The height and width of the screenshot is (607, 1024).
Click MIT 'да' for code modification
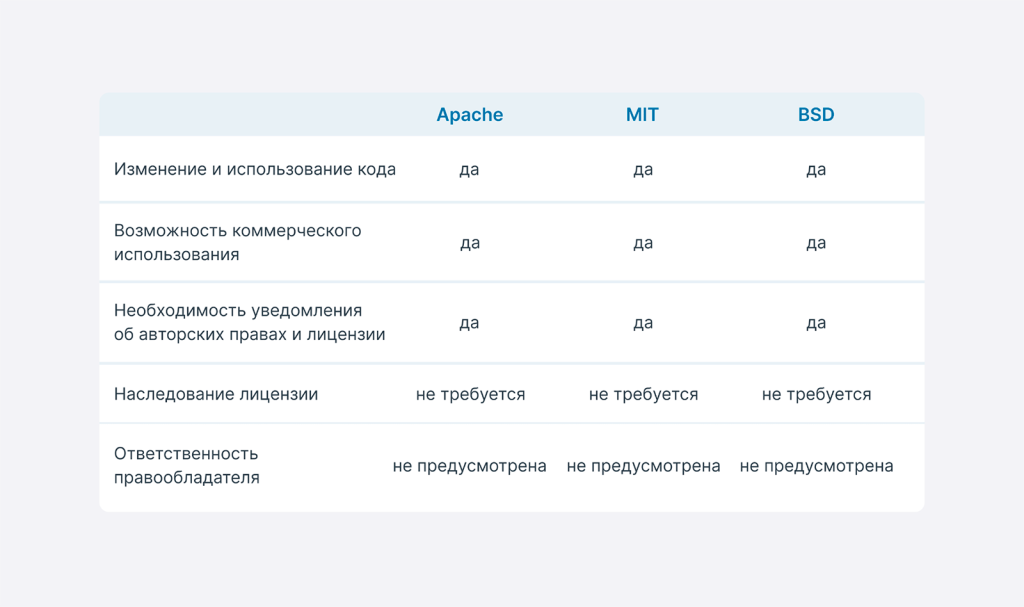tap(643, 170)
